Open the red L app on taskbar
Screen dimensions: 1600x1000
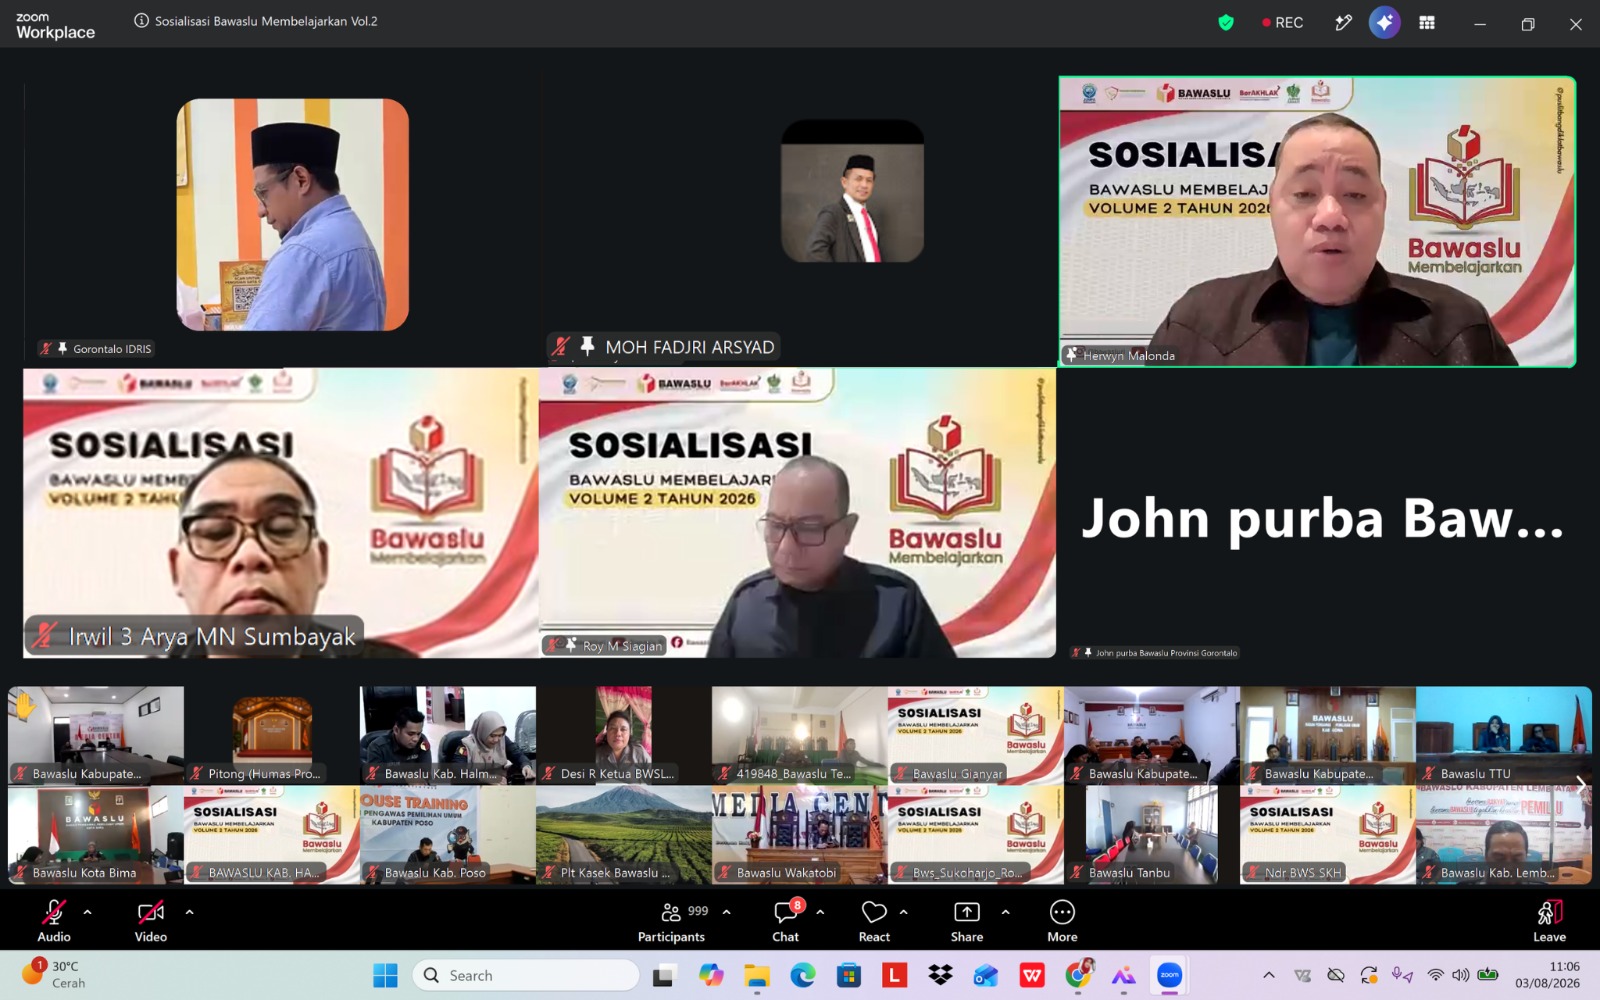click(895, 975)
